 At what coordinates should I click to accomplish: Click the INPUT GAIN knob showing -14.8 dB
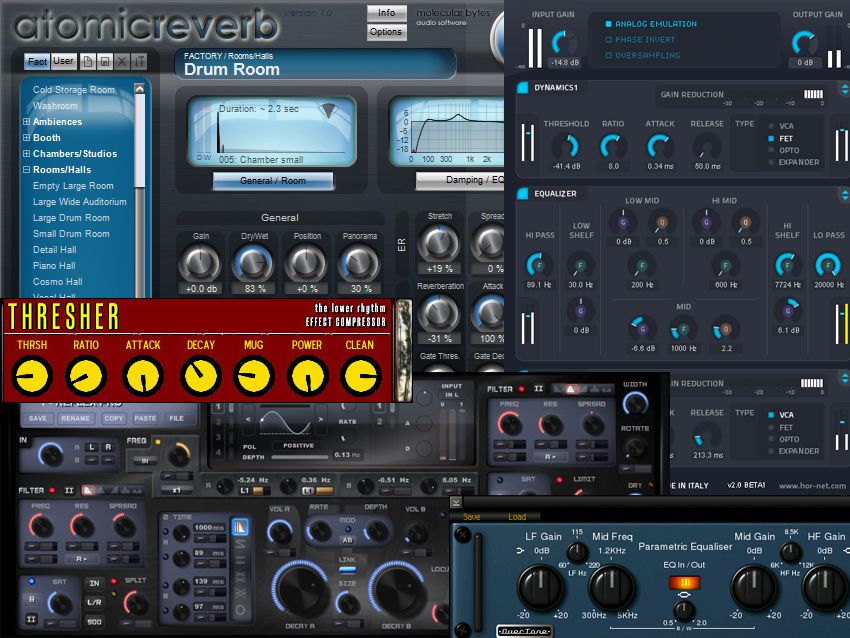(x=564, y=42)
